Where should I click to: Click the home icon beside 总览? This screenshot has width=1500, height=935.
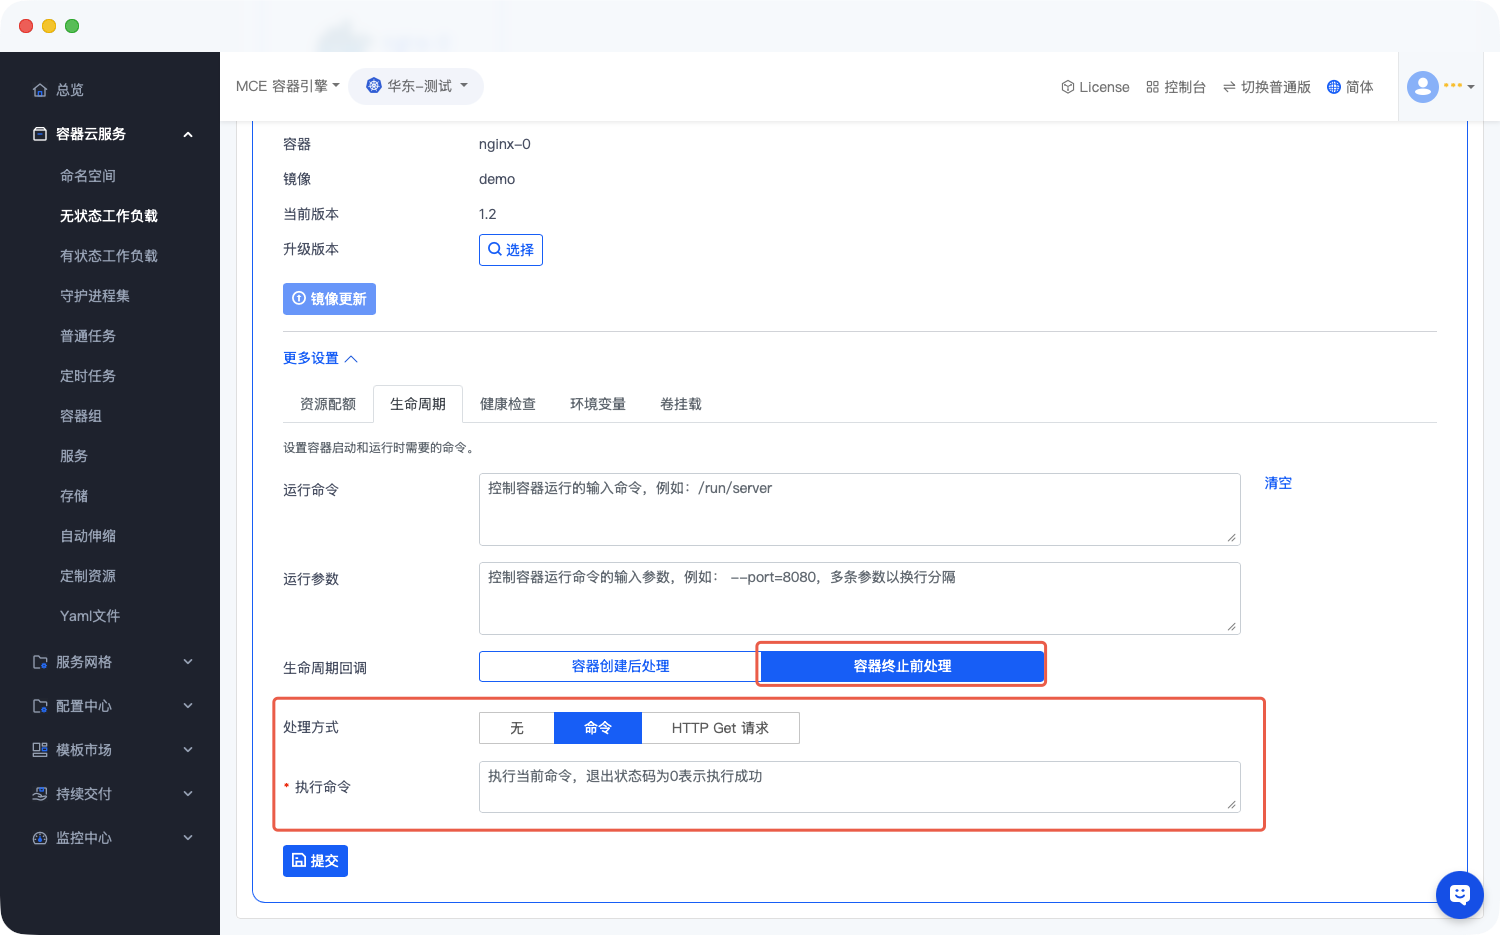(x=40, y=90)
